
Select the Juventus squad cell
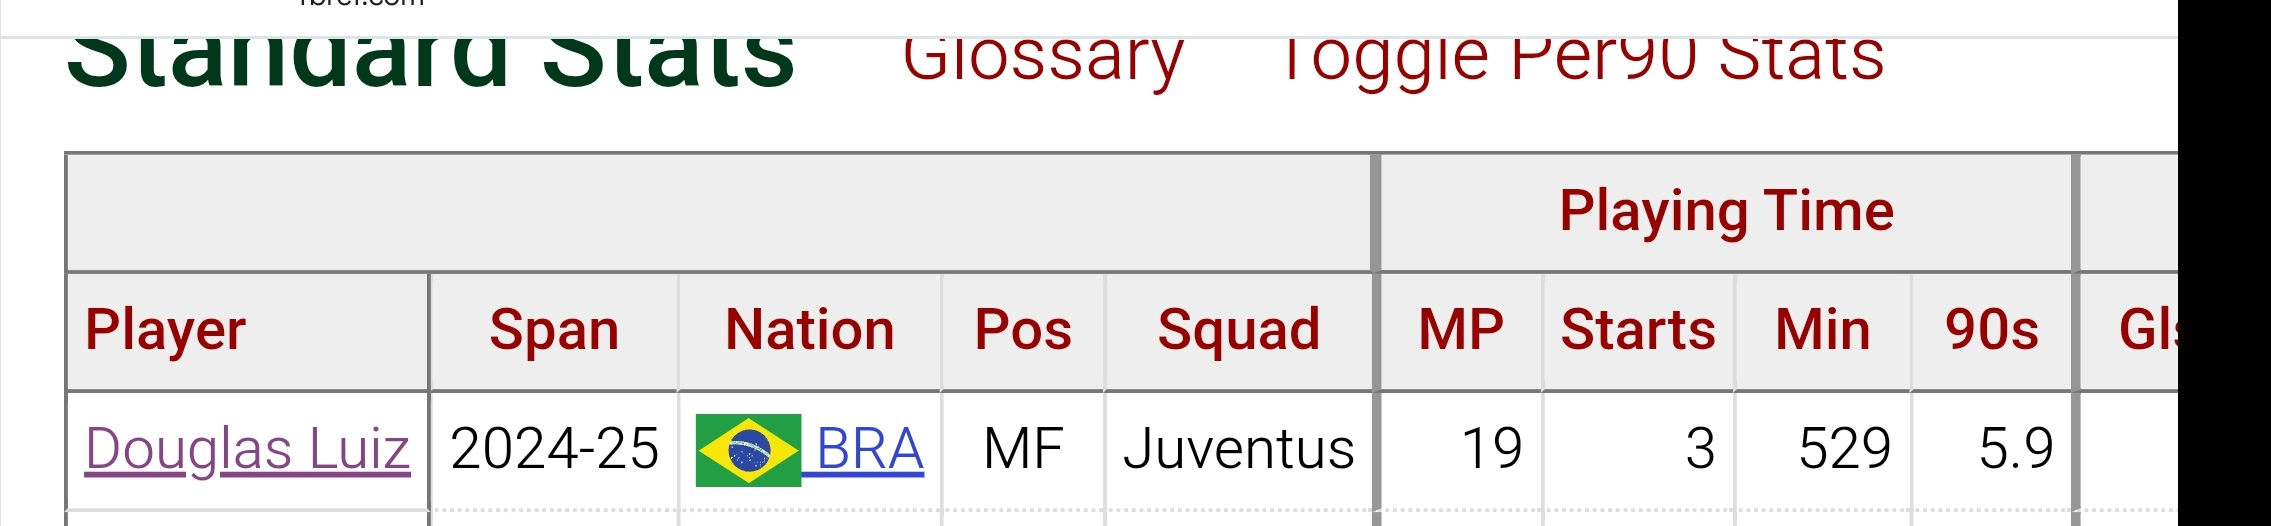coord(1239,449)
